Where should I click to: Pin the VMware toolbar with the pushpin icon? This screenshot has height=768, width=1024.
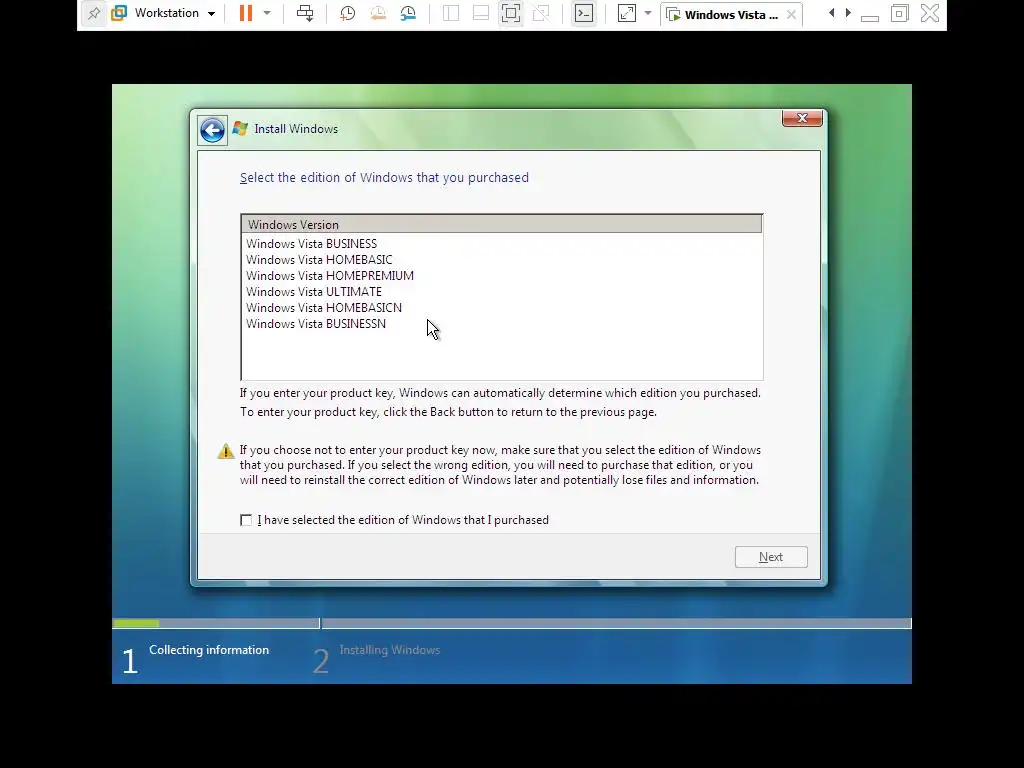click(x=94, y=13)
